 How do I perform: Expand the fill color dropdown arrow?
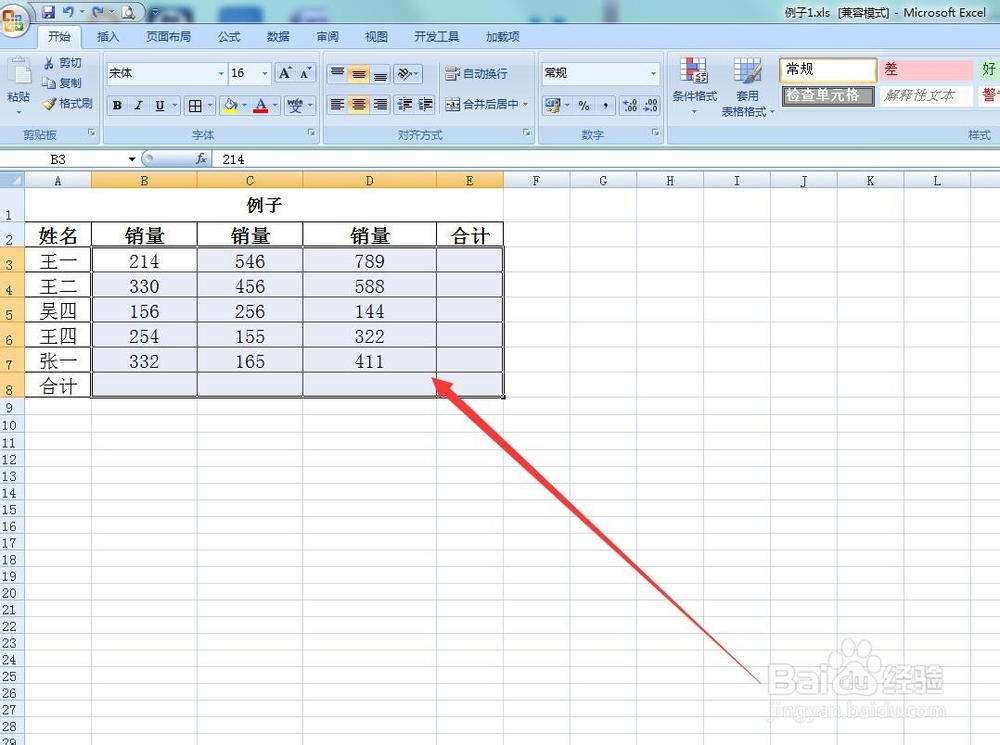tap(244, 105)
